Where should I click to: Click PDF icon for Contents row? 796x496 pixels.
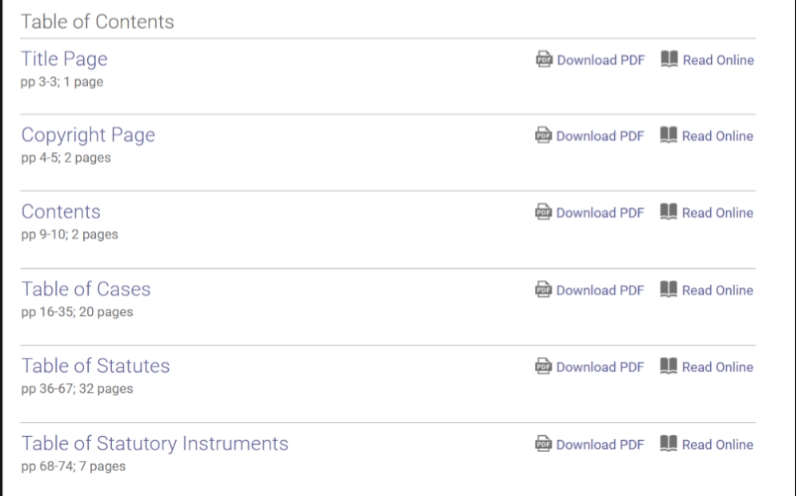coord(544,213)
